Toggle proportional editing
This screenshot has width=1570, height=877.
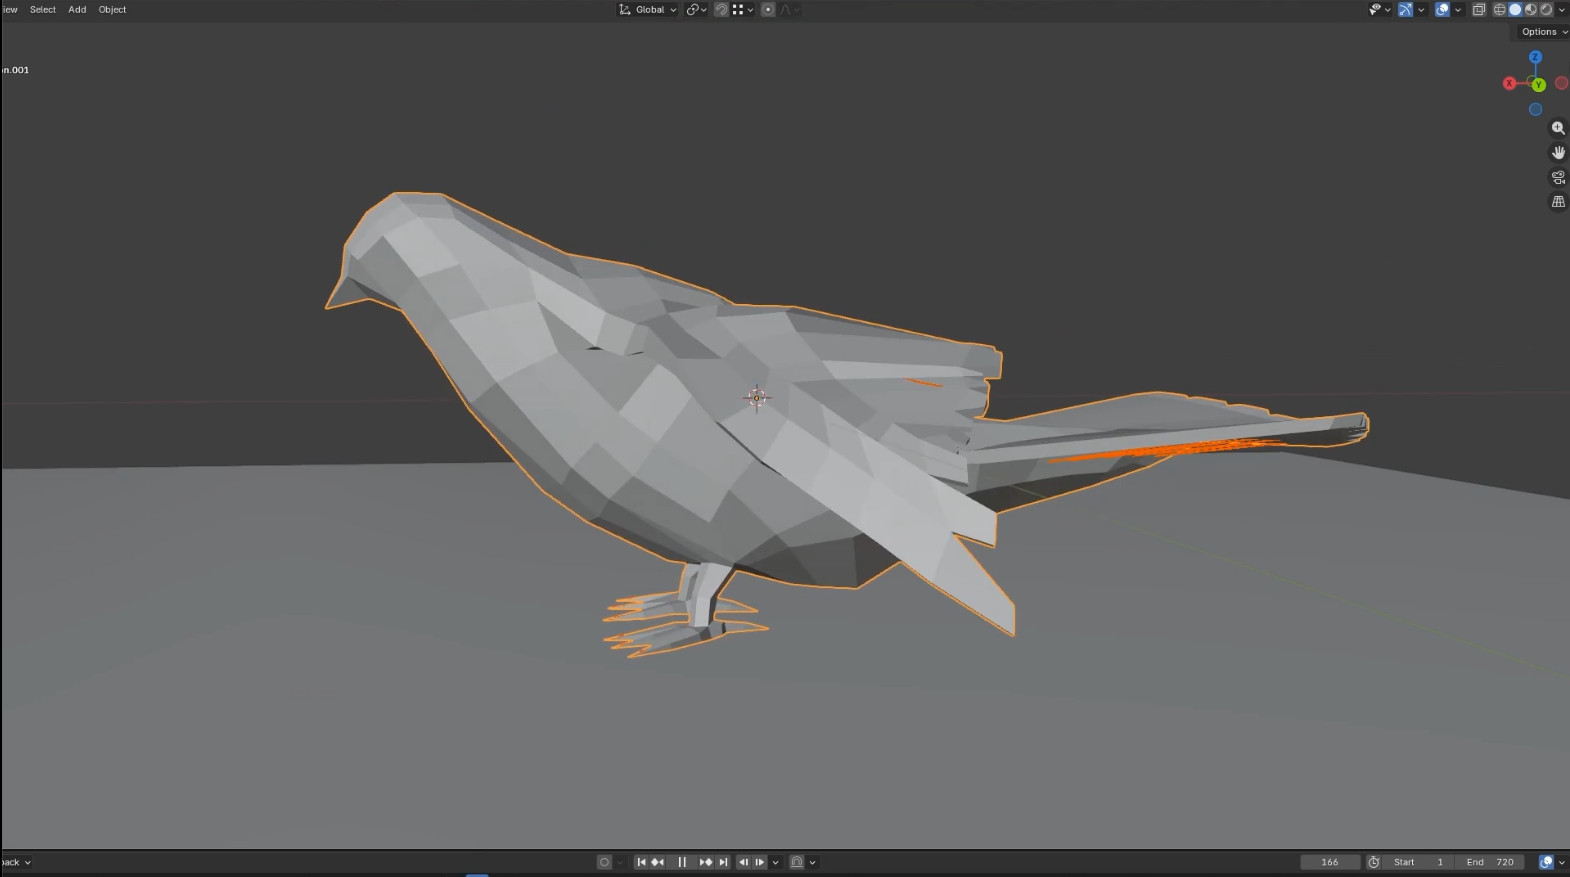[x=768, y=10]
